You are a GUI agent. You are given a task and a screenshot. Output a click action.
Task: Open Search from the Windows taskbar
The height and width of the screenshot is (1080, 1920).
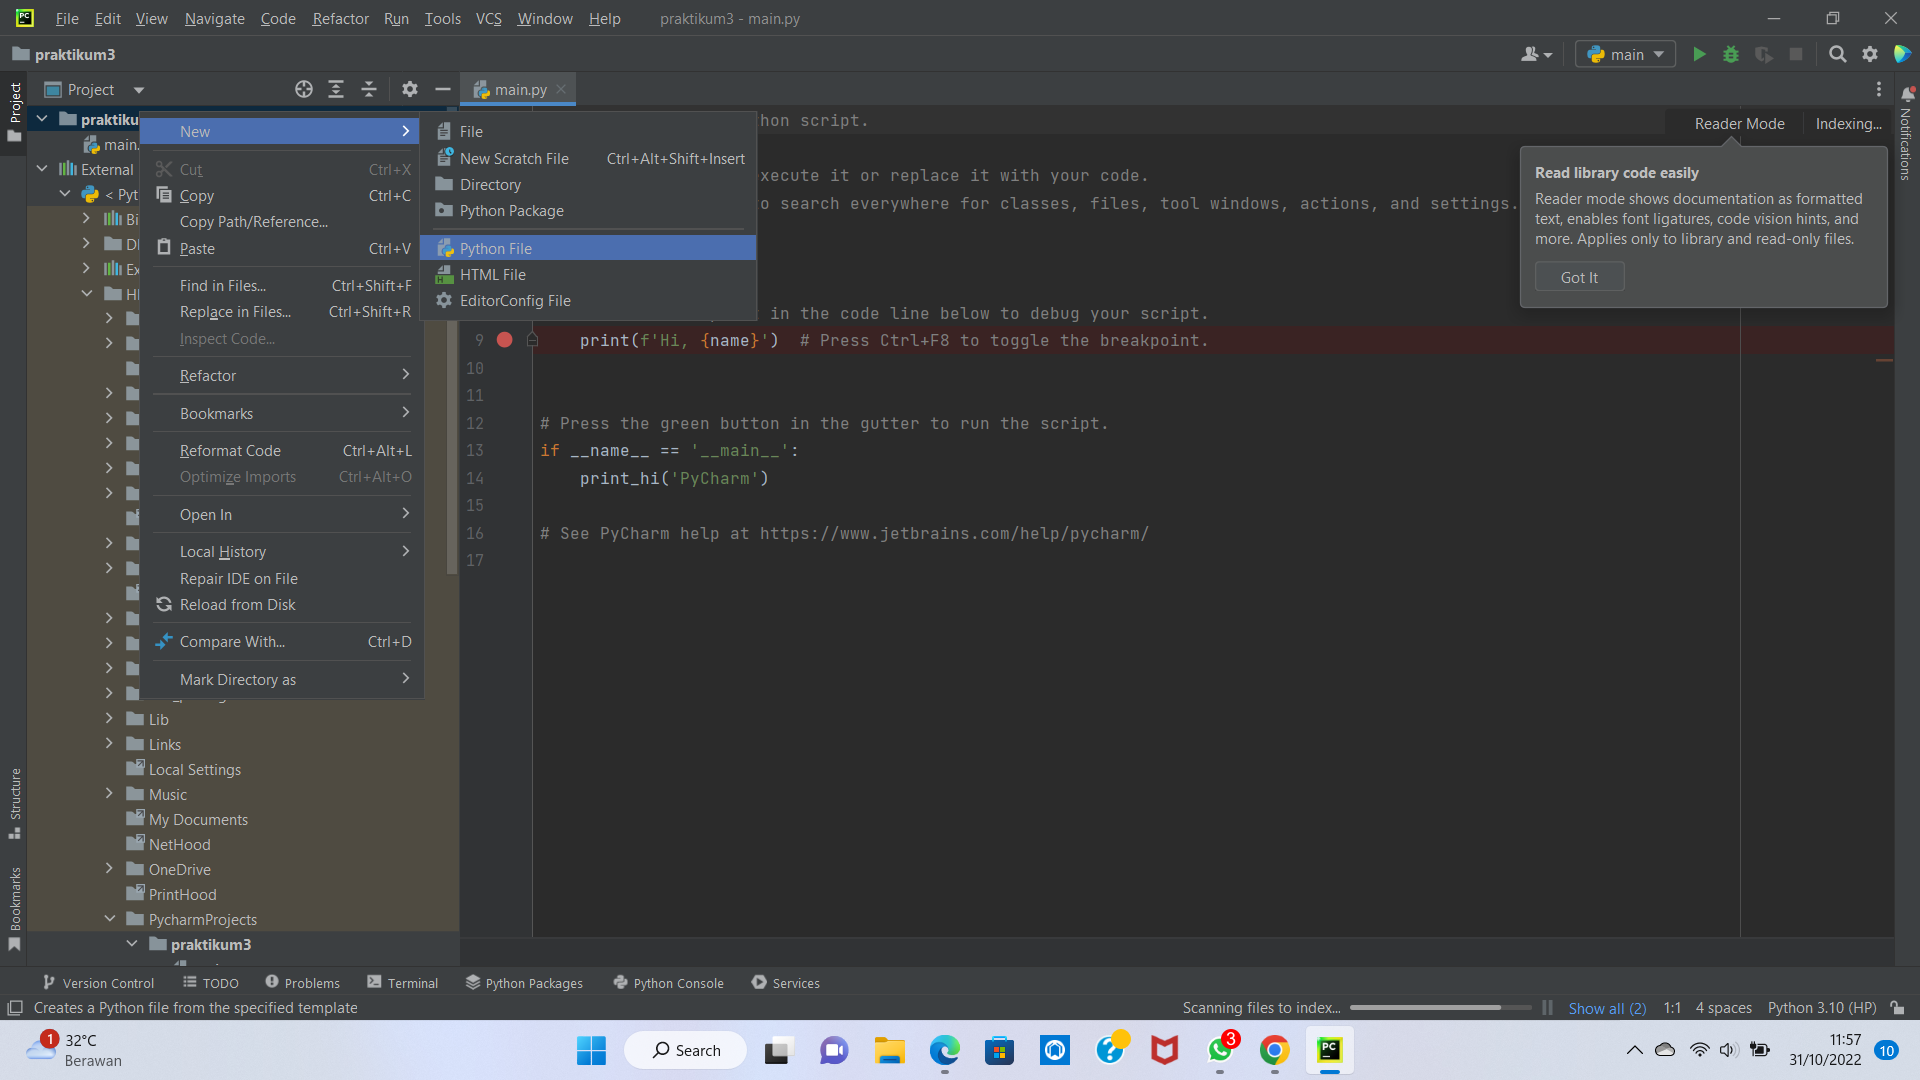pyautogui.click(x=685, y=1050)
